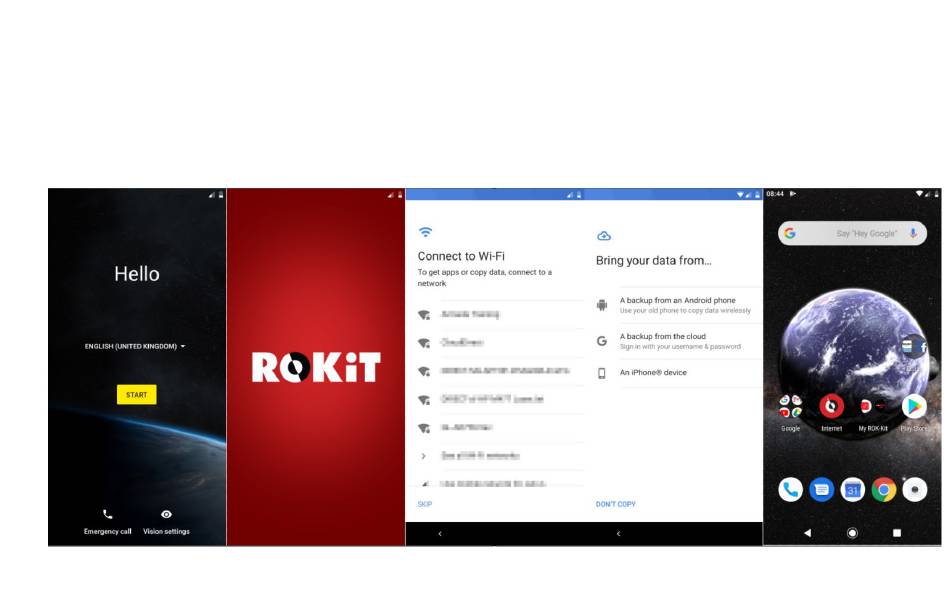
Task: Open the English (United Kingdom) language dropdown
Action: coord(135,347)
